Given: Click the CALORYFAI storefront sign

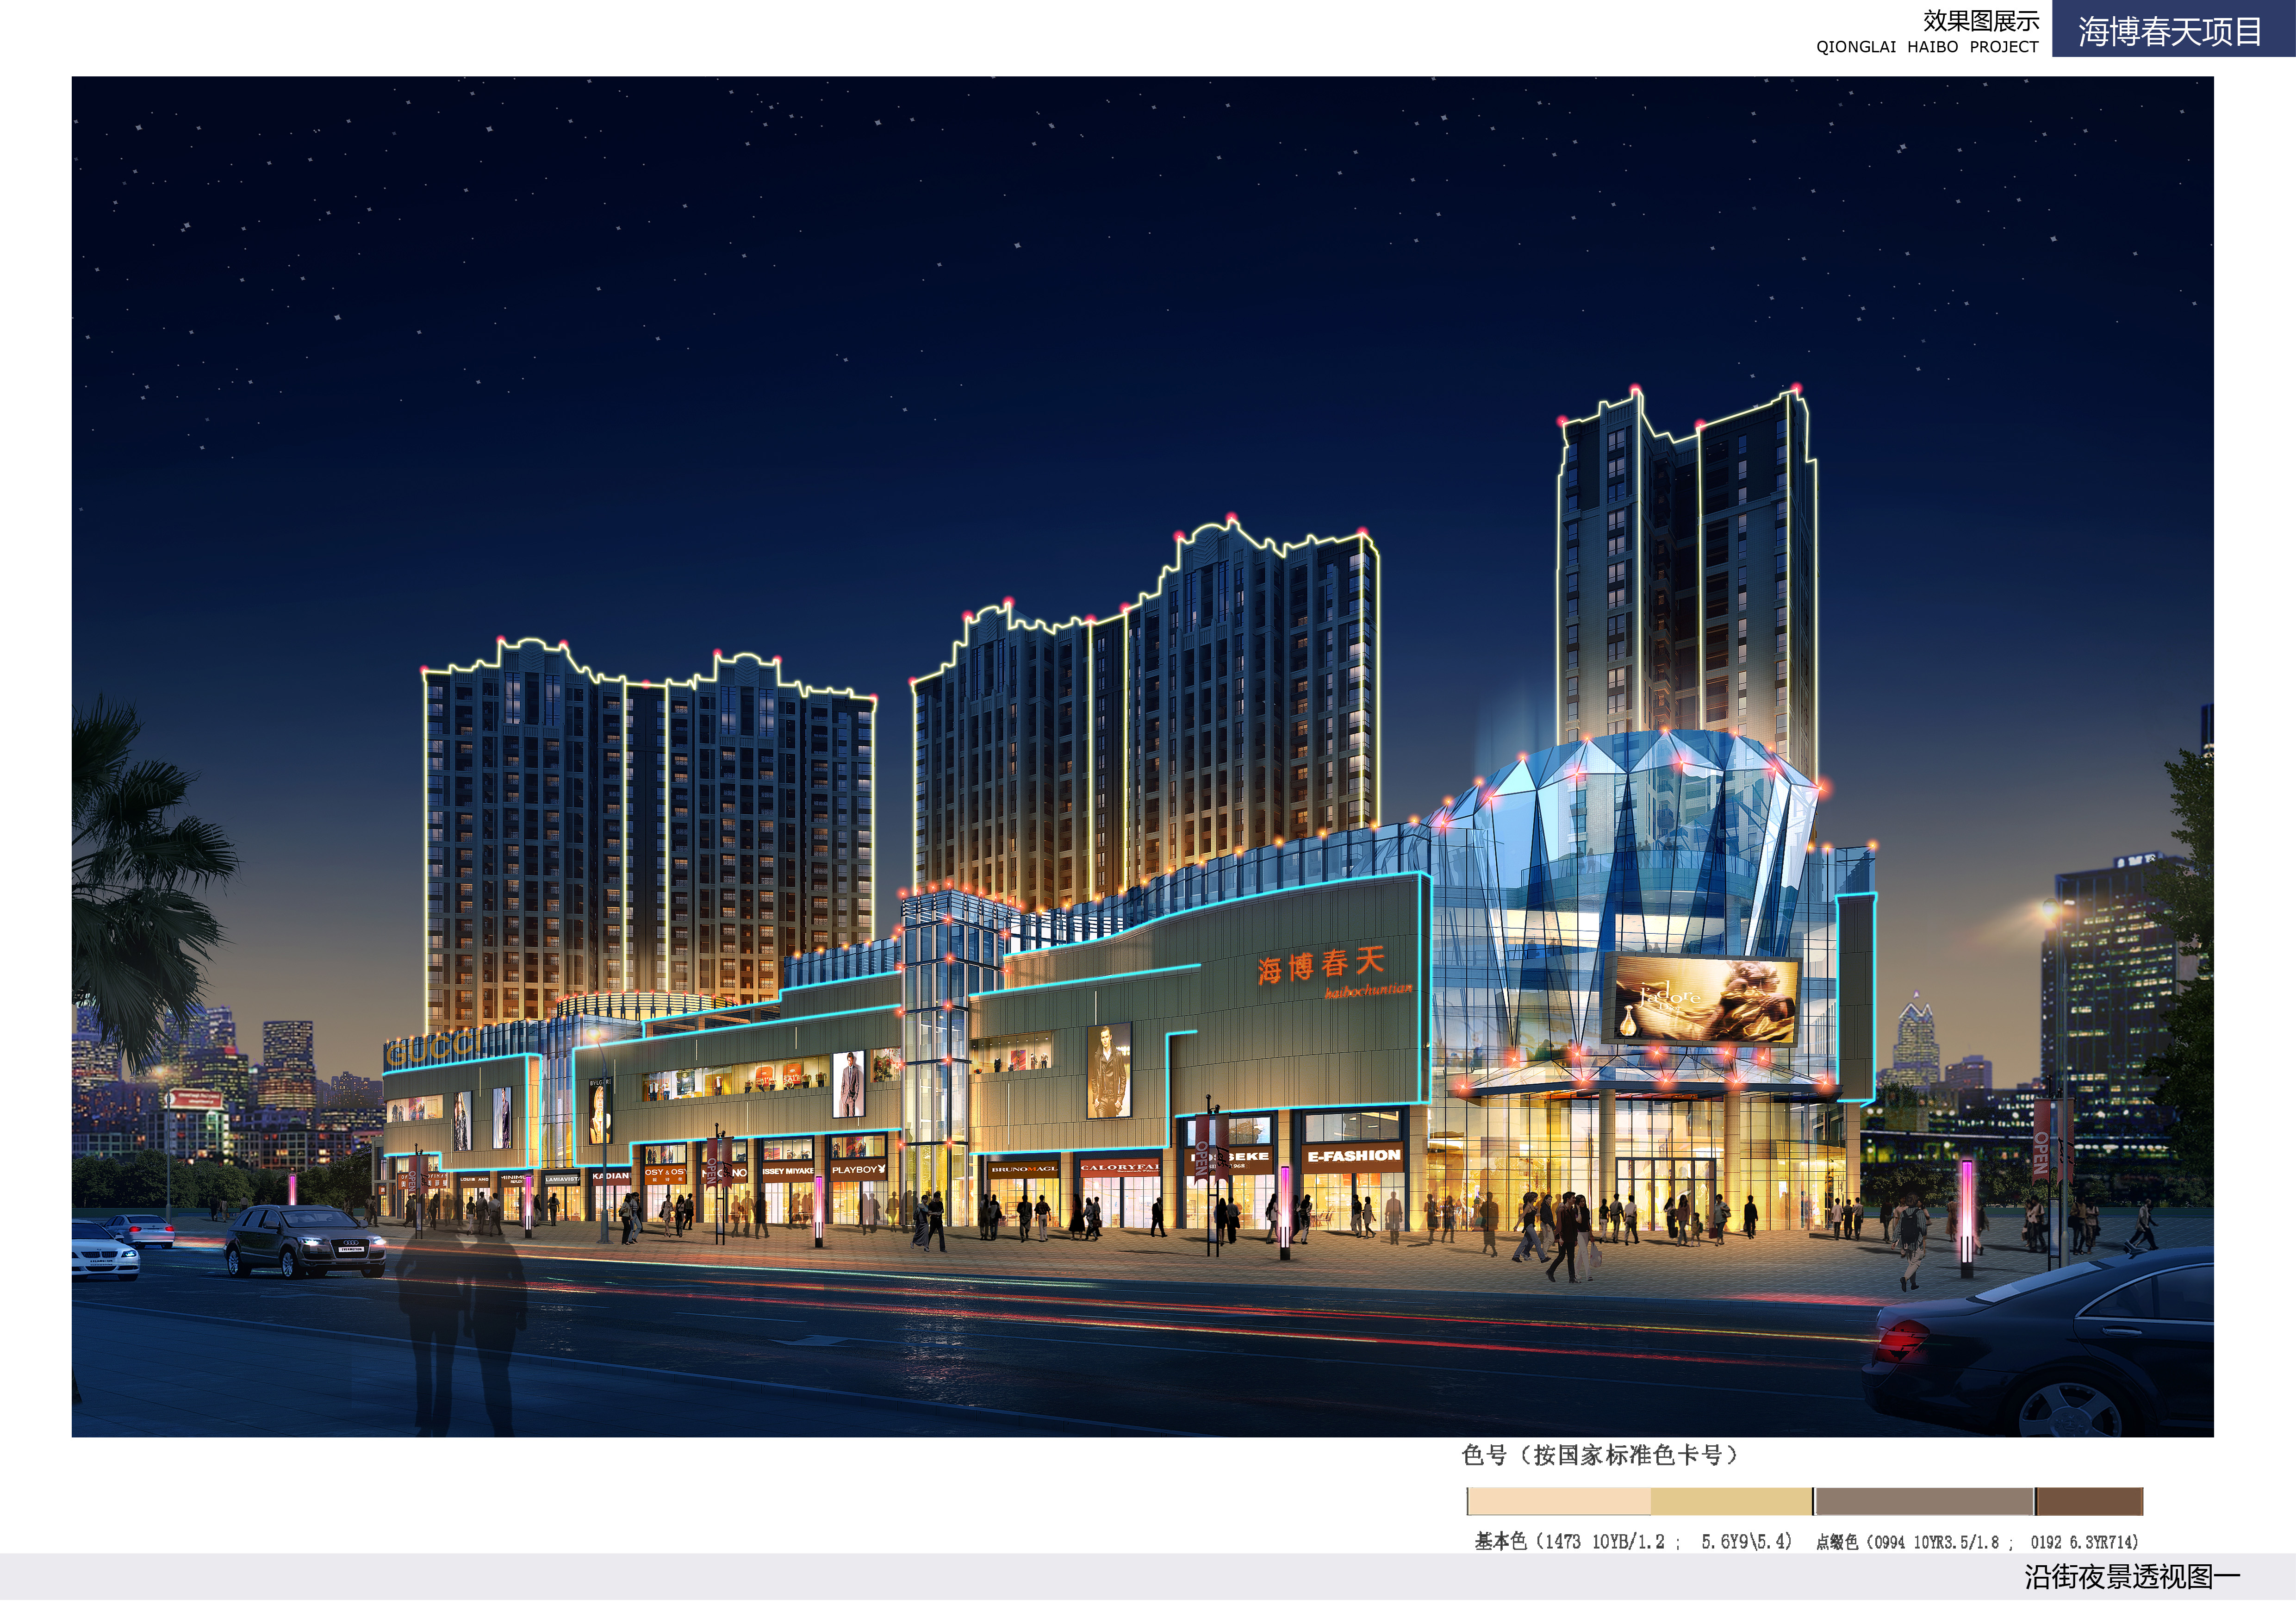Looking at the screenshot, I should pyautogui.click(x=1120, y=1167).
